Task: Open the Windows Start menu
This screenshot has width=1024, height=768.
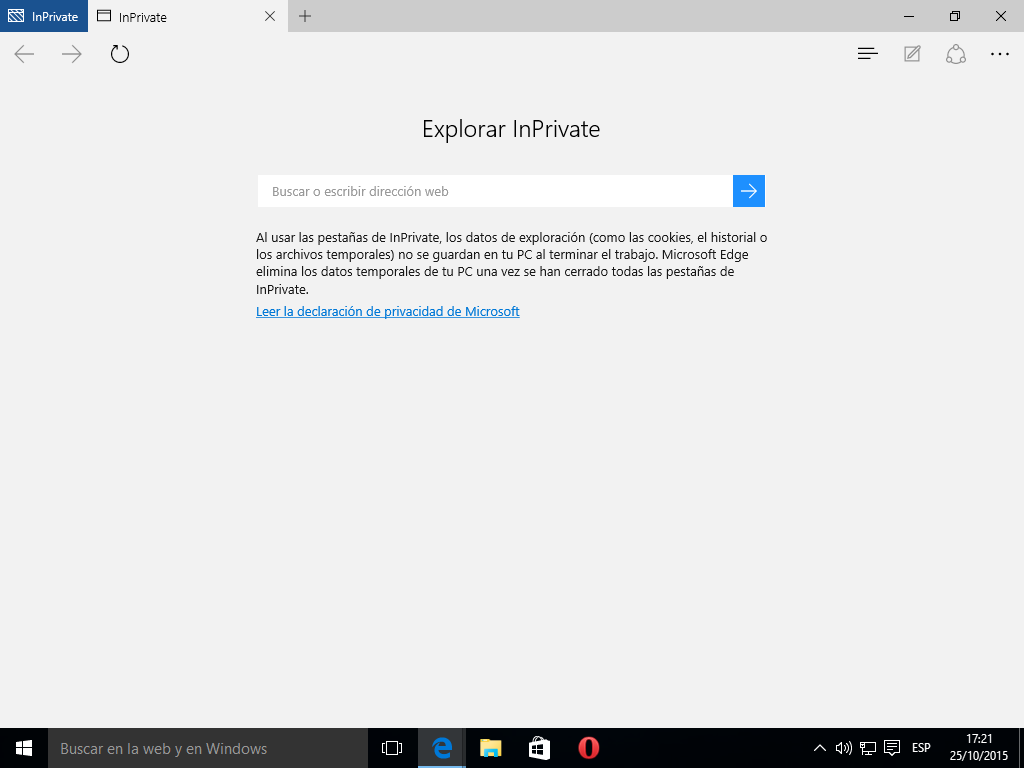Action: [x=24, y=748]
